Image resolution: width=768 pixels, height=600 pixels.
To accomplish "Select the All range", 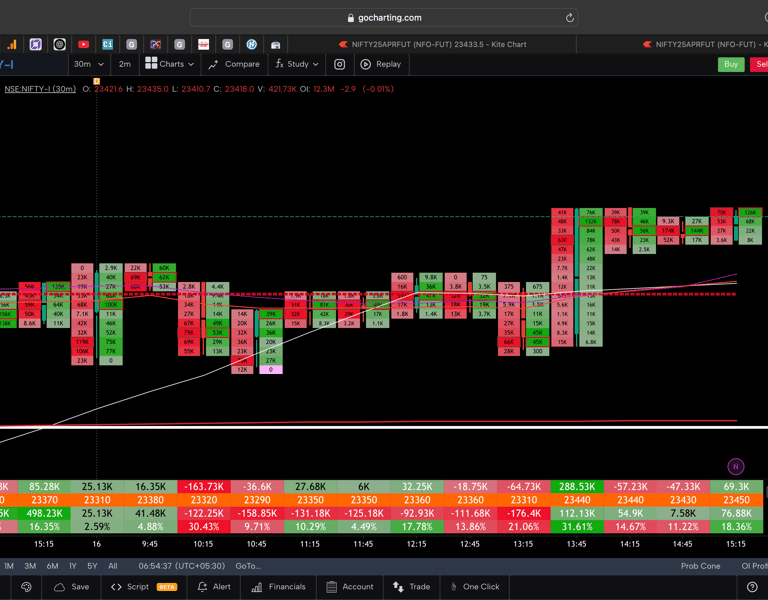I will pyautogui.click(x=113, y=566).
